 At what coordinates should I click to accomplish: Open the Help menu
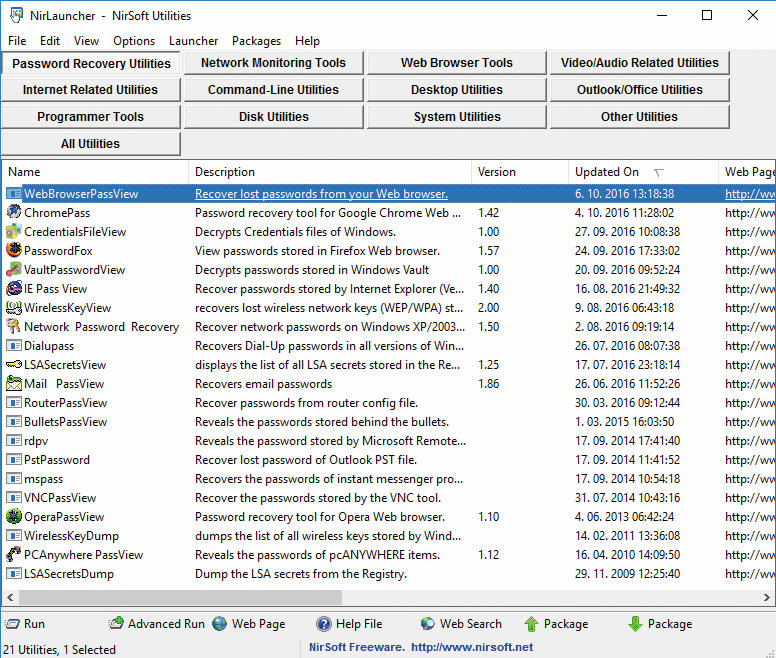[307, 41]
